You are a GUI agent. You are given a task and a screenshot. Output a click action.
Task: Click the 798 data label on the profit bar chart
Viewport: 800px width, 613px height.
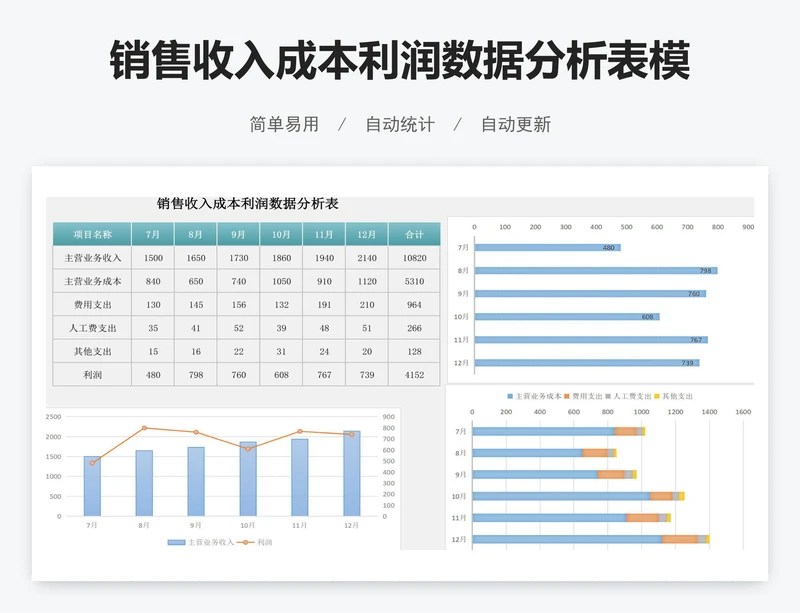point(705,271)
